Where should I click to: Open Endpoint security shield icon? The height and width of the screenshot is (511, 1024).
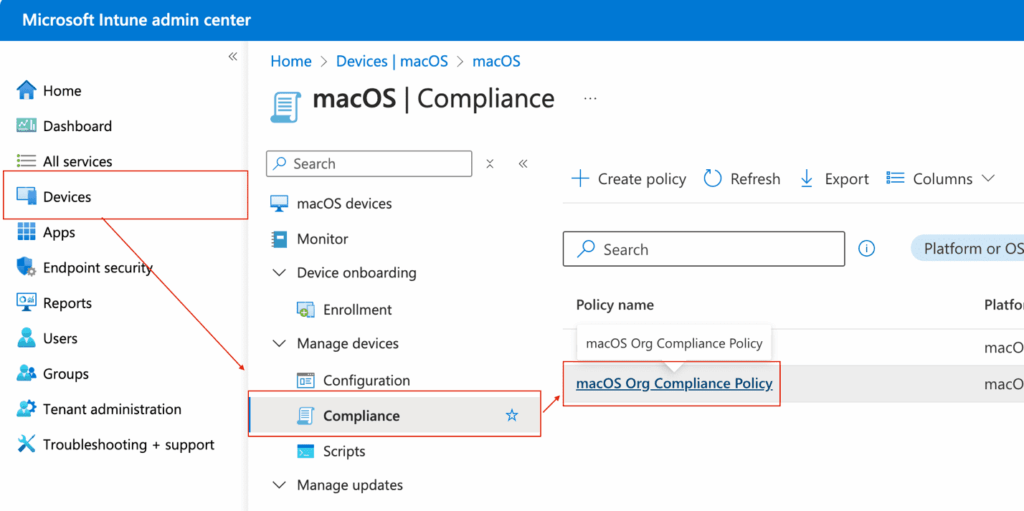(x=26, y=268)
